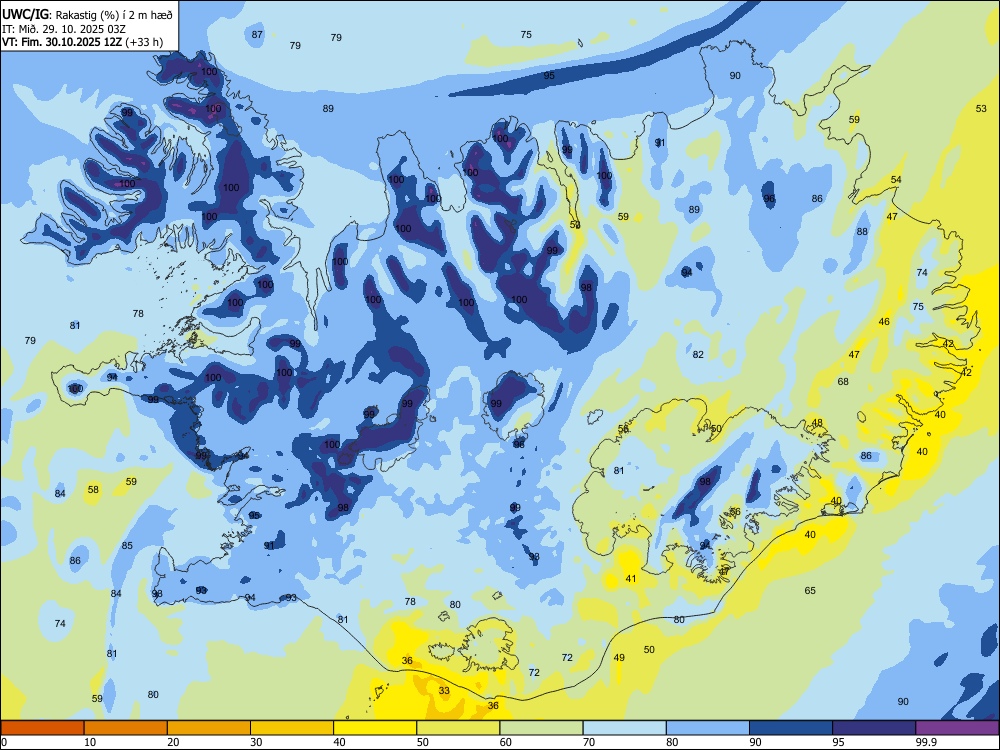
Task: Click the '48' humidity value on the map
Action: tap(817, 423)
